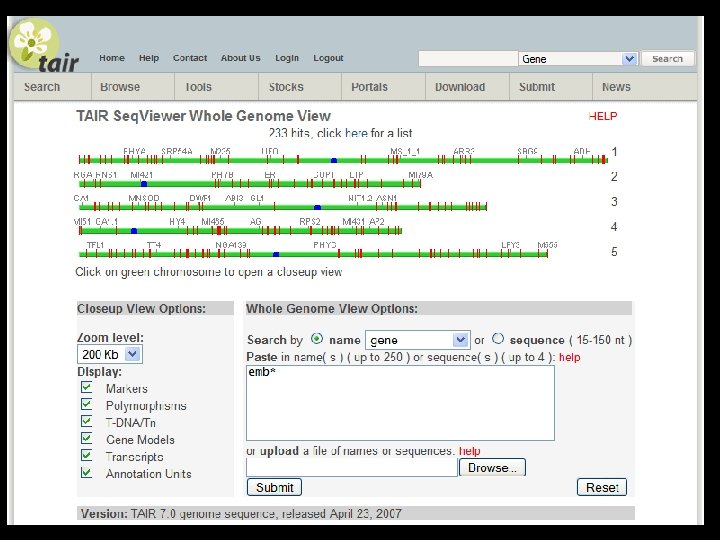The image size is (720, 540).
Task: Click help link beside upload file text
Action: pyautogui.click(x=470, y=451)
